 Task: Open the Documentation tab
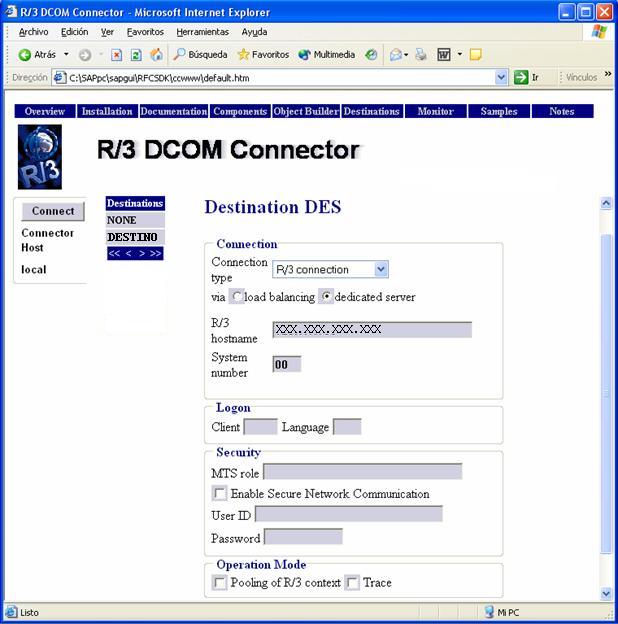pos(174,111)
